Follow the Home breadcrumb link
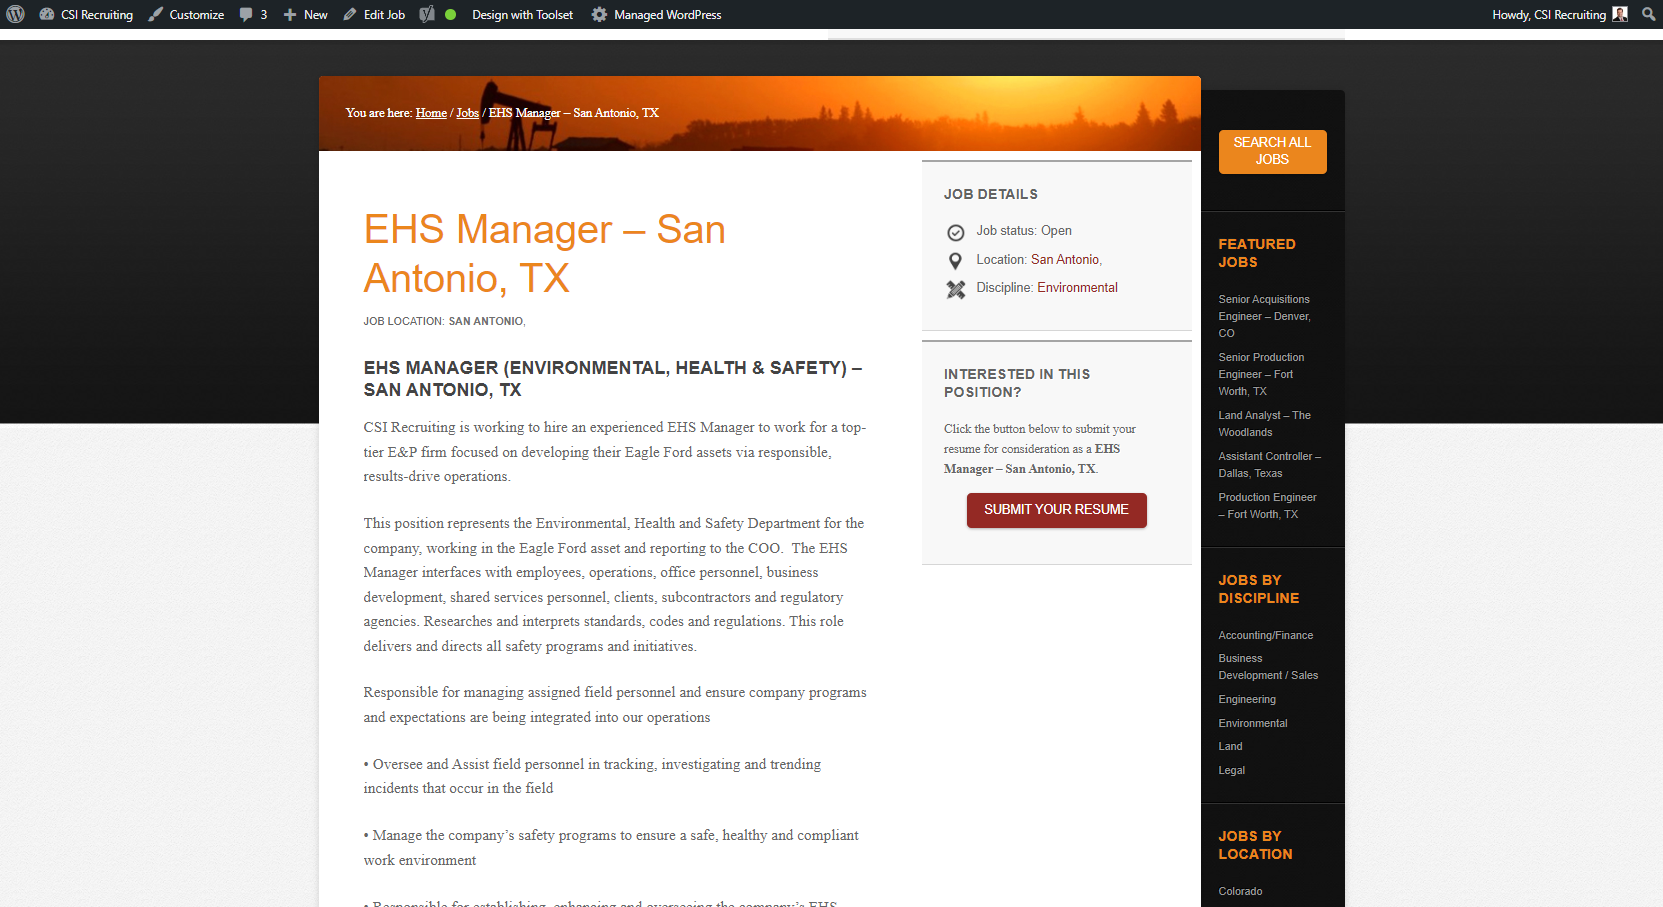1663x907 pixels. 431,113
